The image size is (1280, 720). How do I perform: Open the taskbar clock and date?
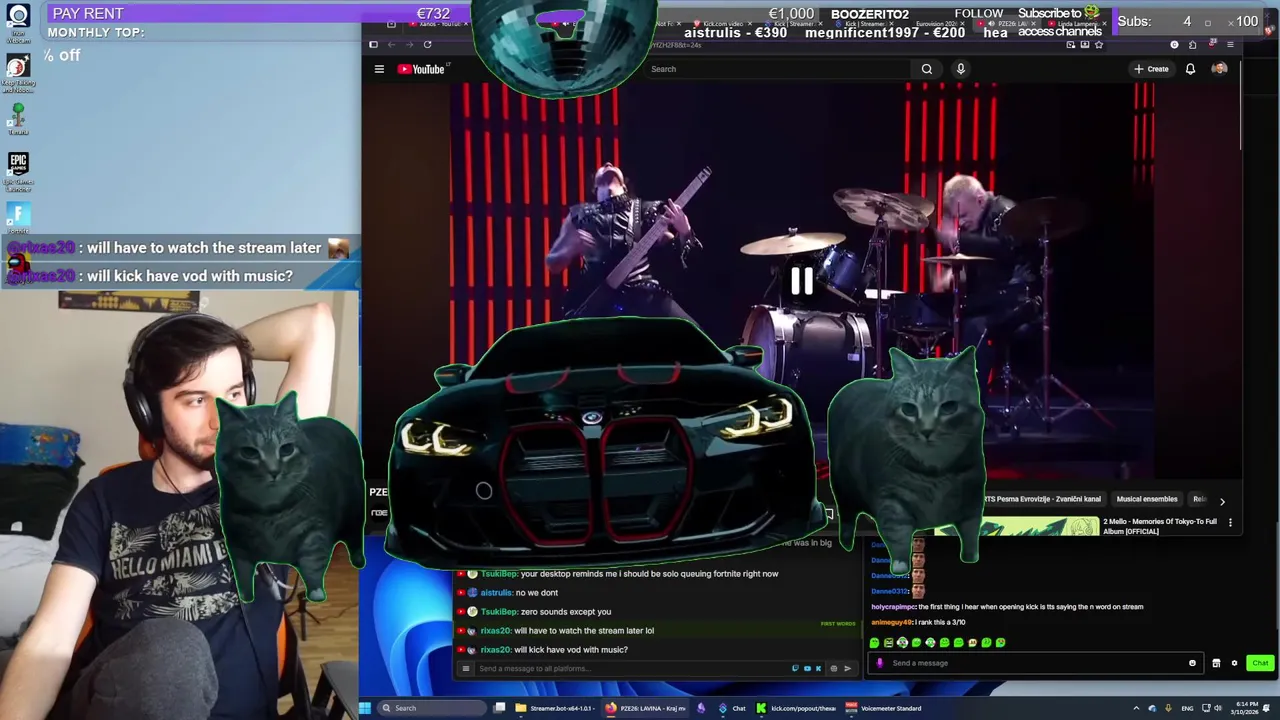coord(1246,708)
